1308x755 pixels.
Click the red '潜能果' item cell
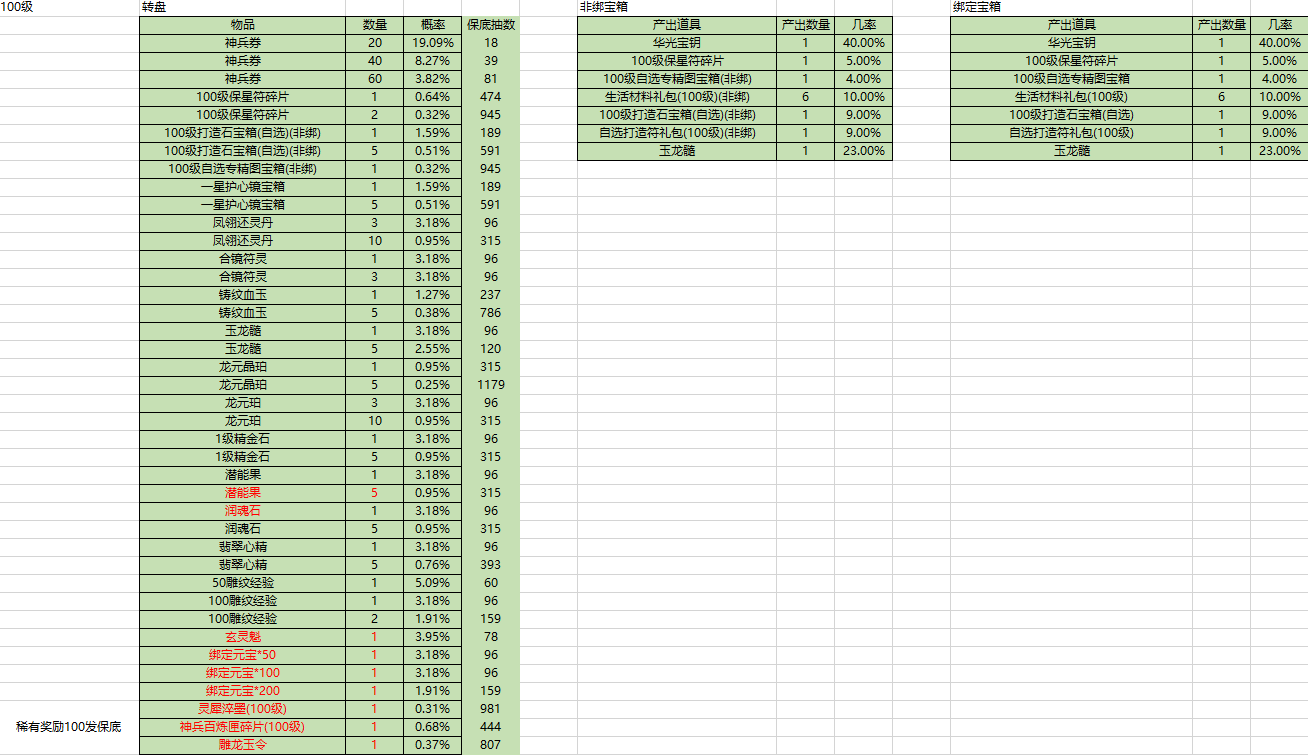tap(242, 493)
